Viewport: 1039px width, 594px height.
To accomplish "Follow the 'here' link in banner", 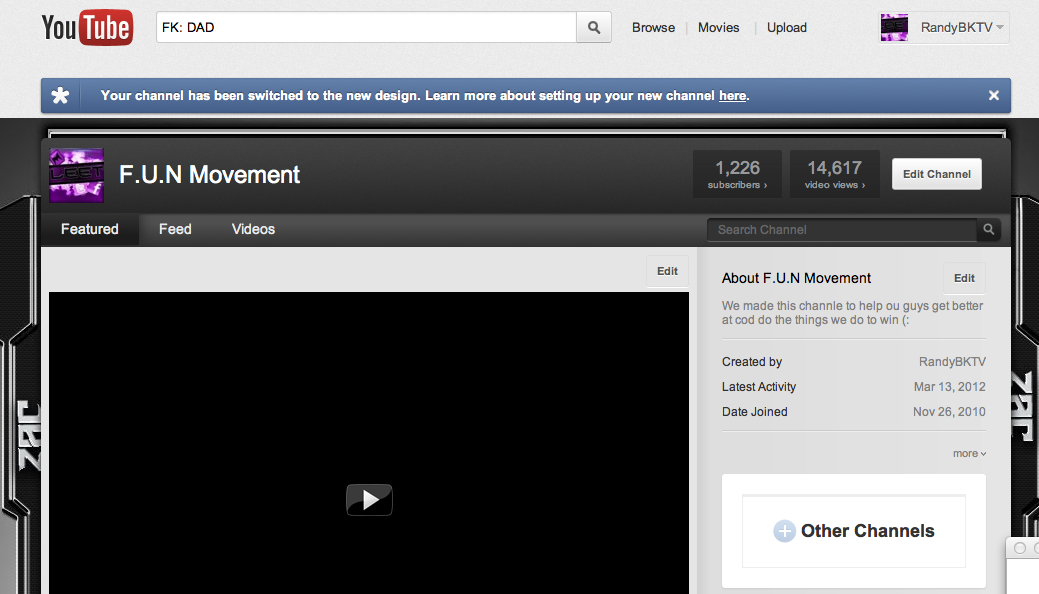I will pos(732,95).
